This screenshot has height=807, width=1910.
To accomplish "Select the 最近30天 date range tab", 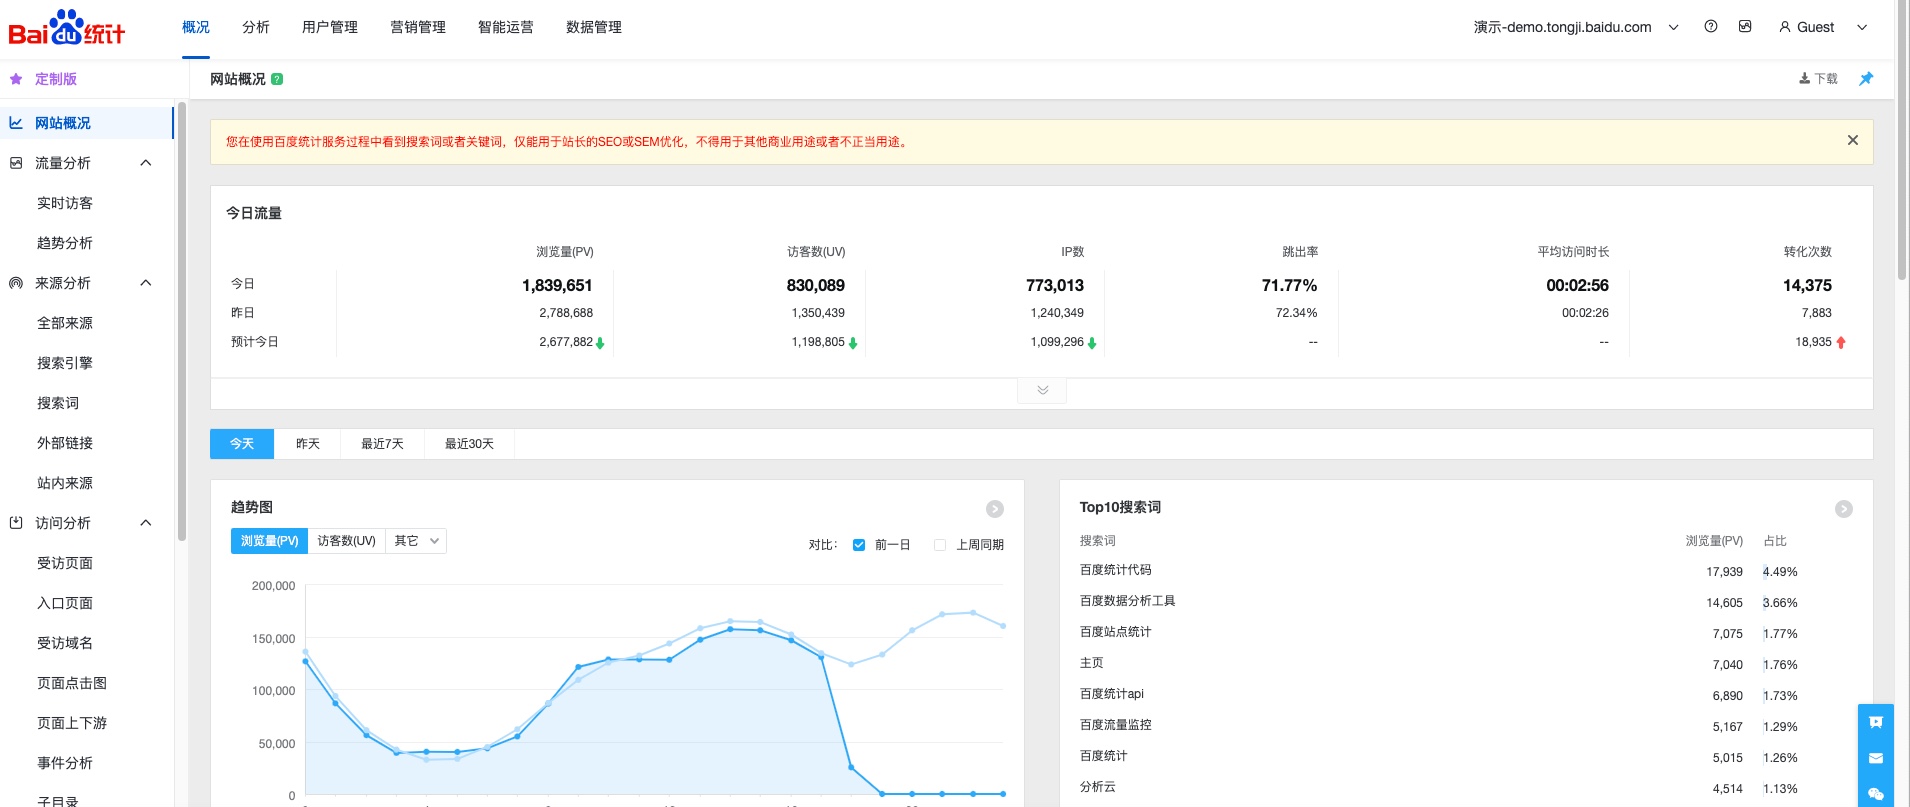I will (470, 444).
